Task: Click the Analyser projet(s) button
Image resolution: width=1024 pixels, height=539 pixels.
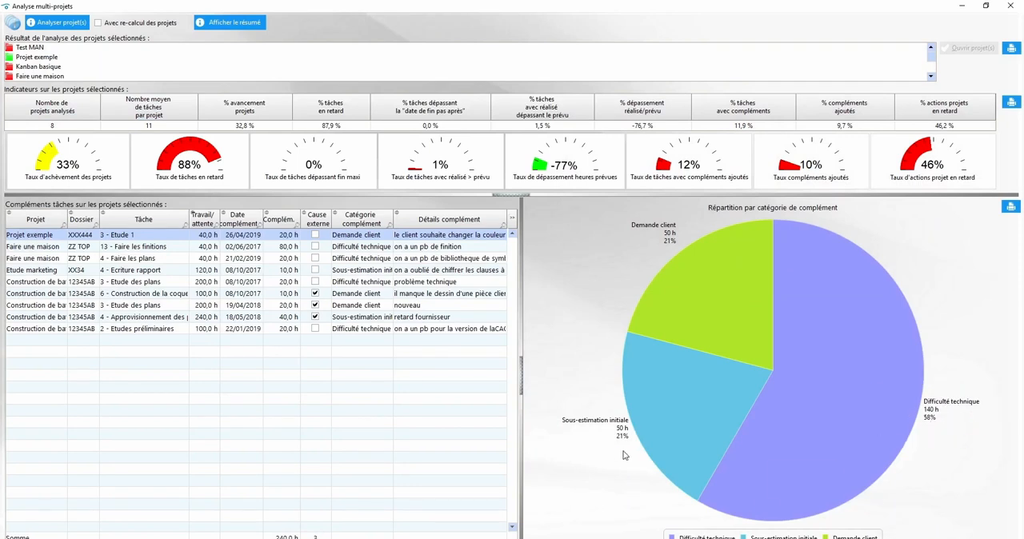Action: pos(57,23)
